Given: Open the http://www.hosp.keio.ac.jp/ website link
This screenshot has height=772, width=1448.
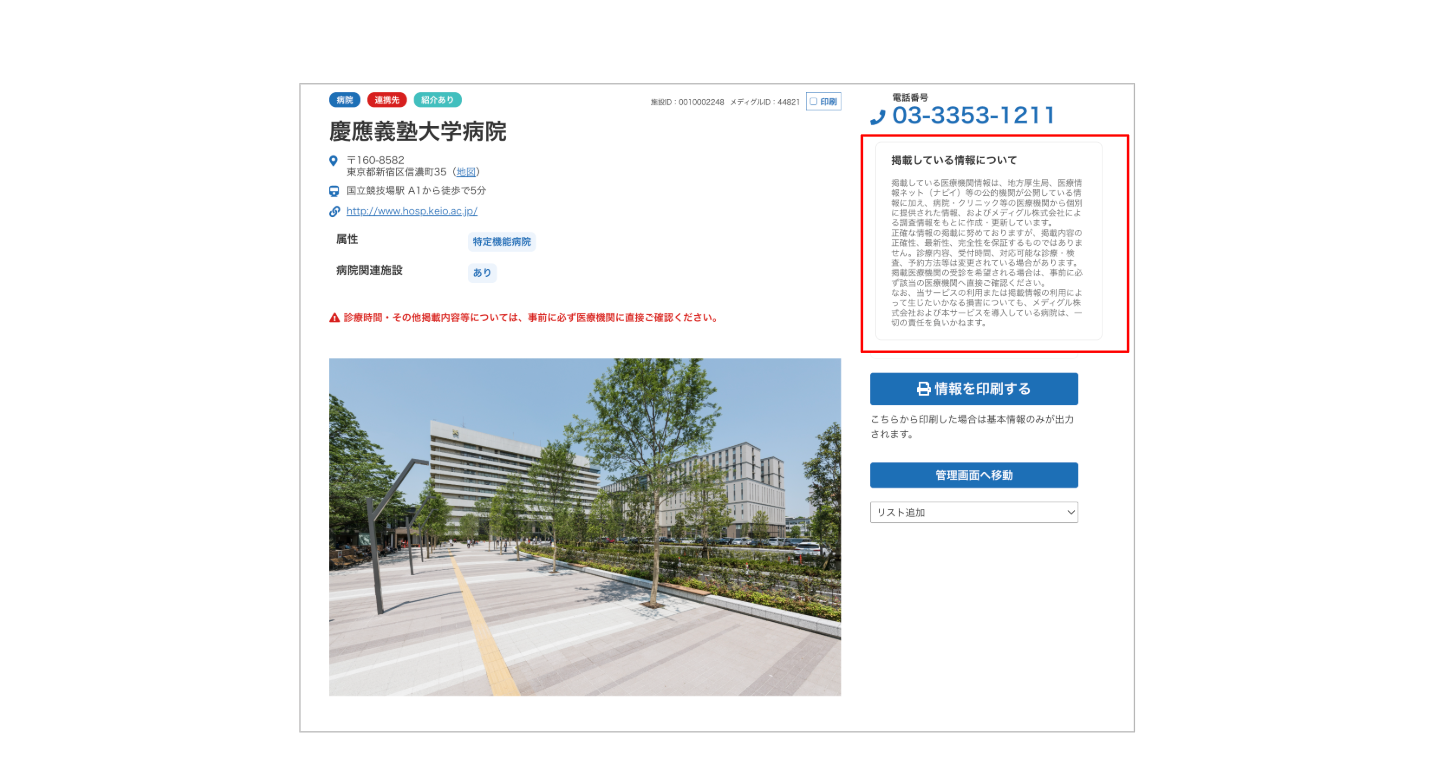Looking at the screenshot, I should 412,211.
